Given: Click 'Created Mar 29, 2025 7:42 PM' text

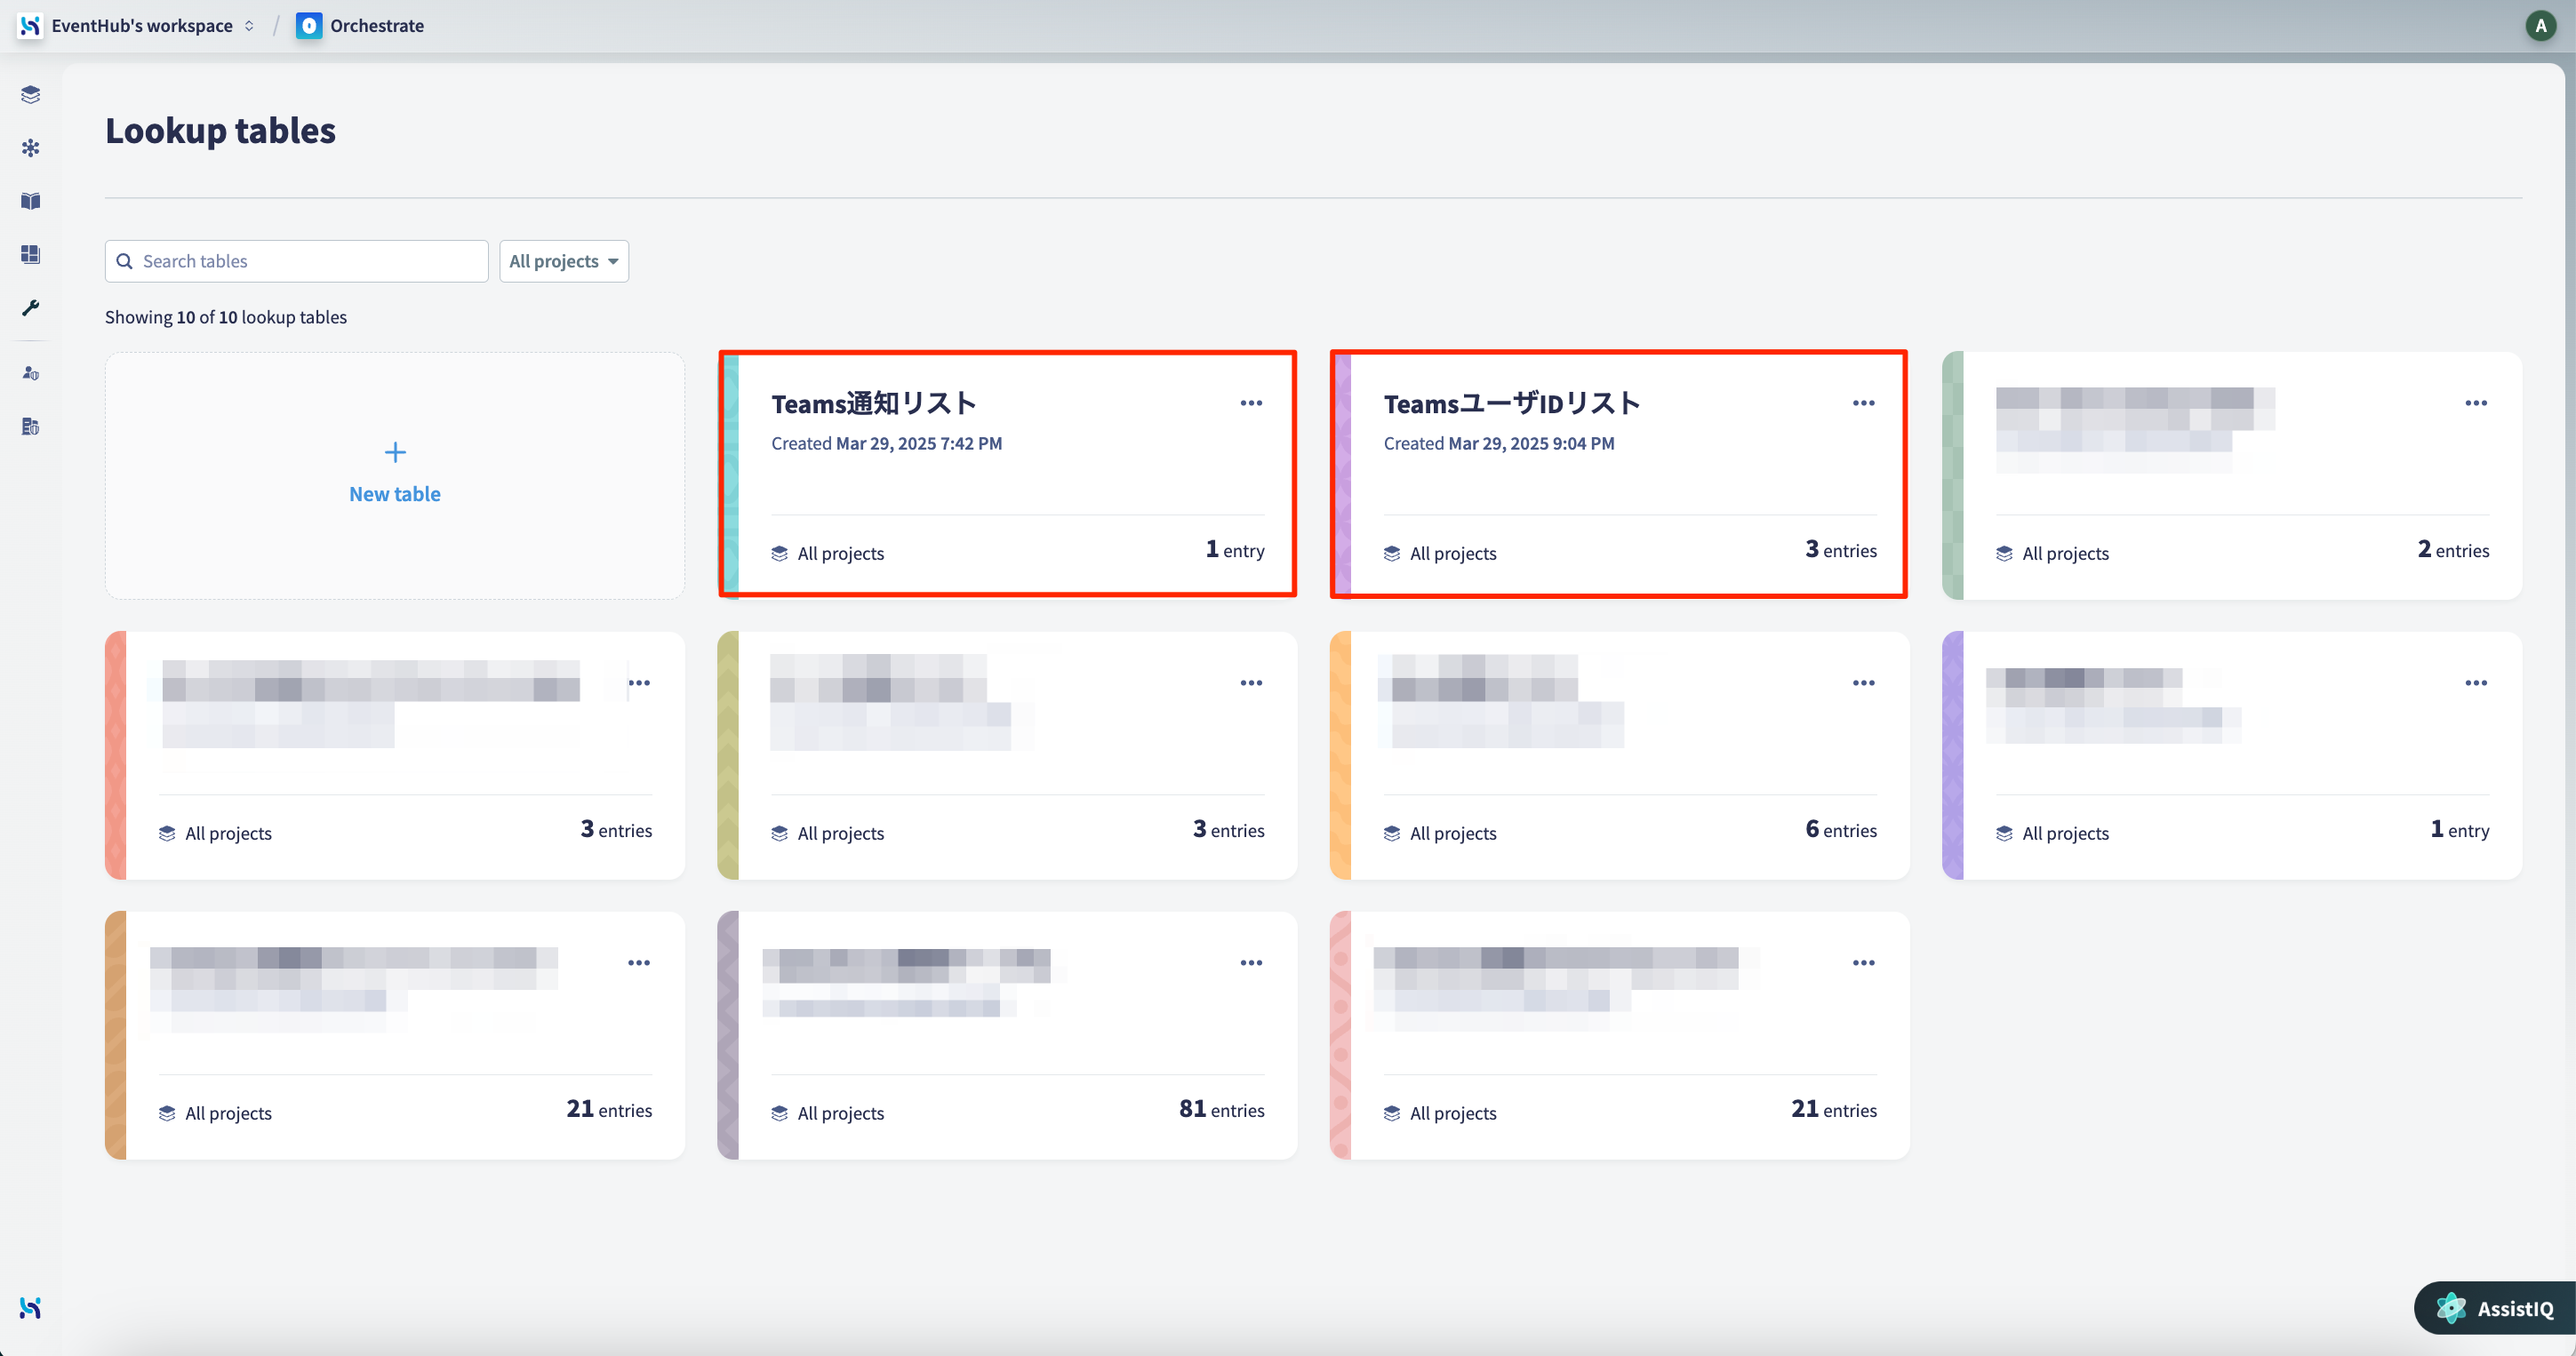Looking at the screenshot, I should click(x=886, y=443).
